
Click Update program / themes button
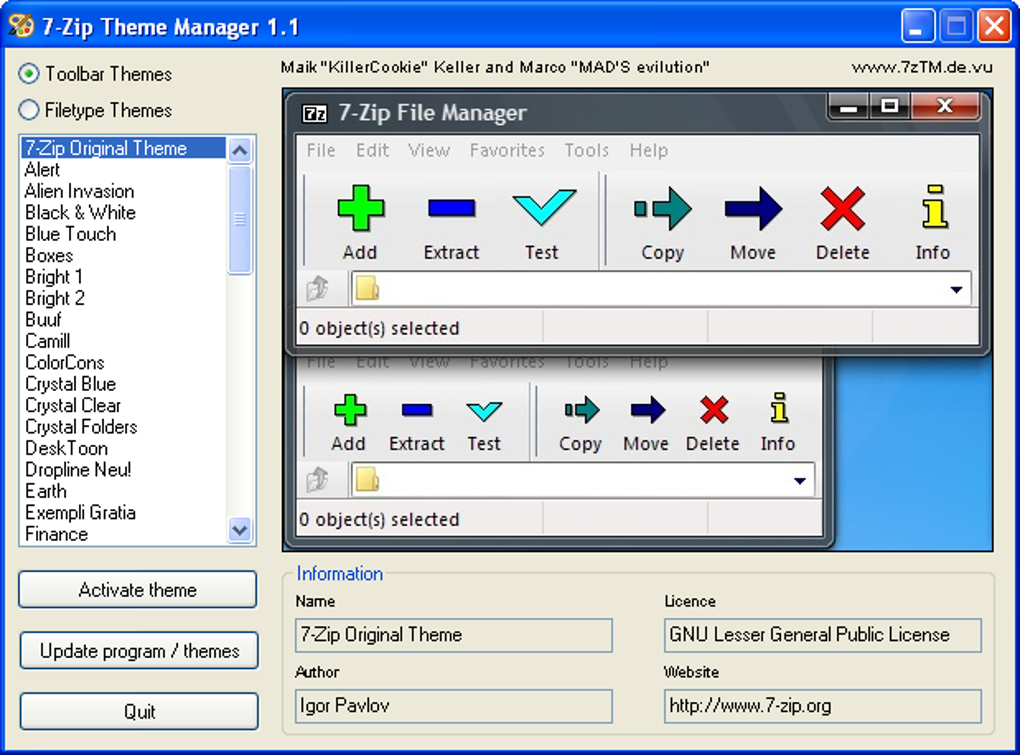[139, 650]
